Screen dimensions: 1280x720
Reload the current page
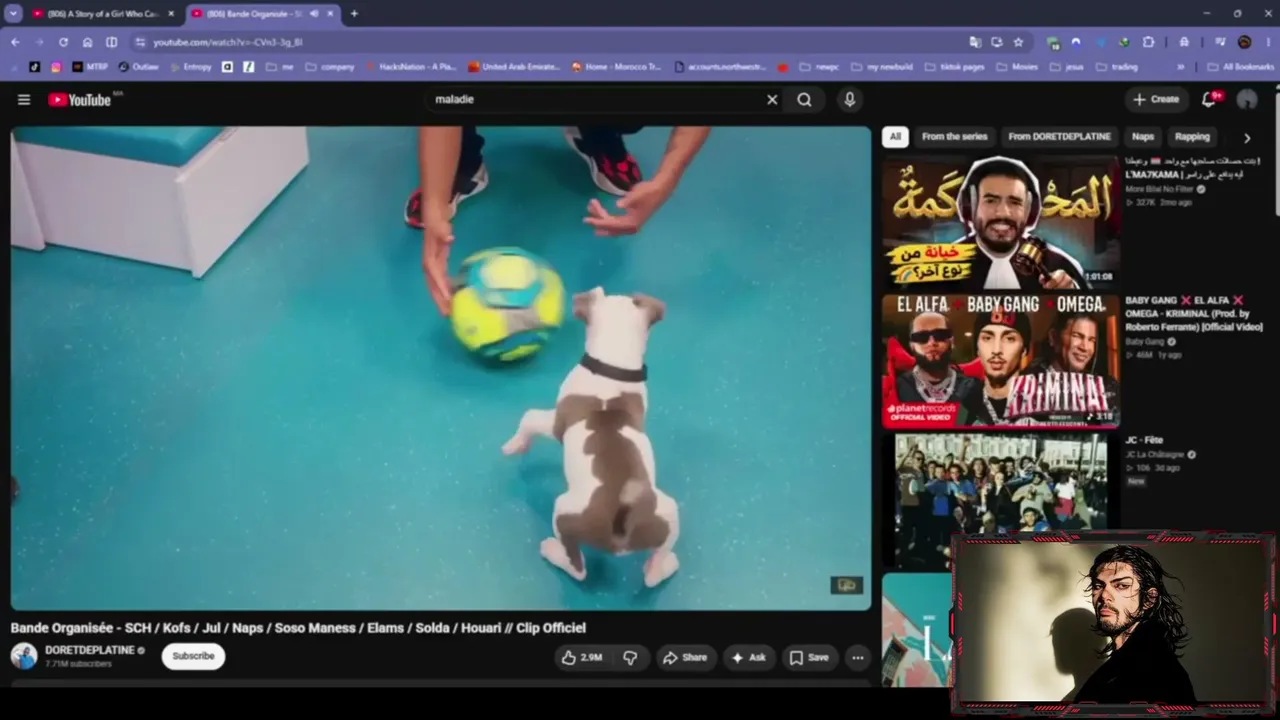coord(63,42)
